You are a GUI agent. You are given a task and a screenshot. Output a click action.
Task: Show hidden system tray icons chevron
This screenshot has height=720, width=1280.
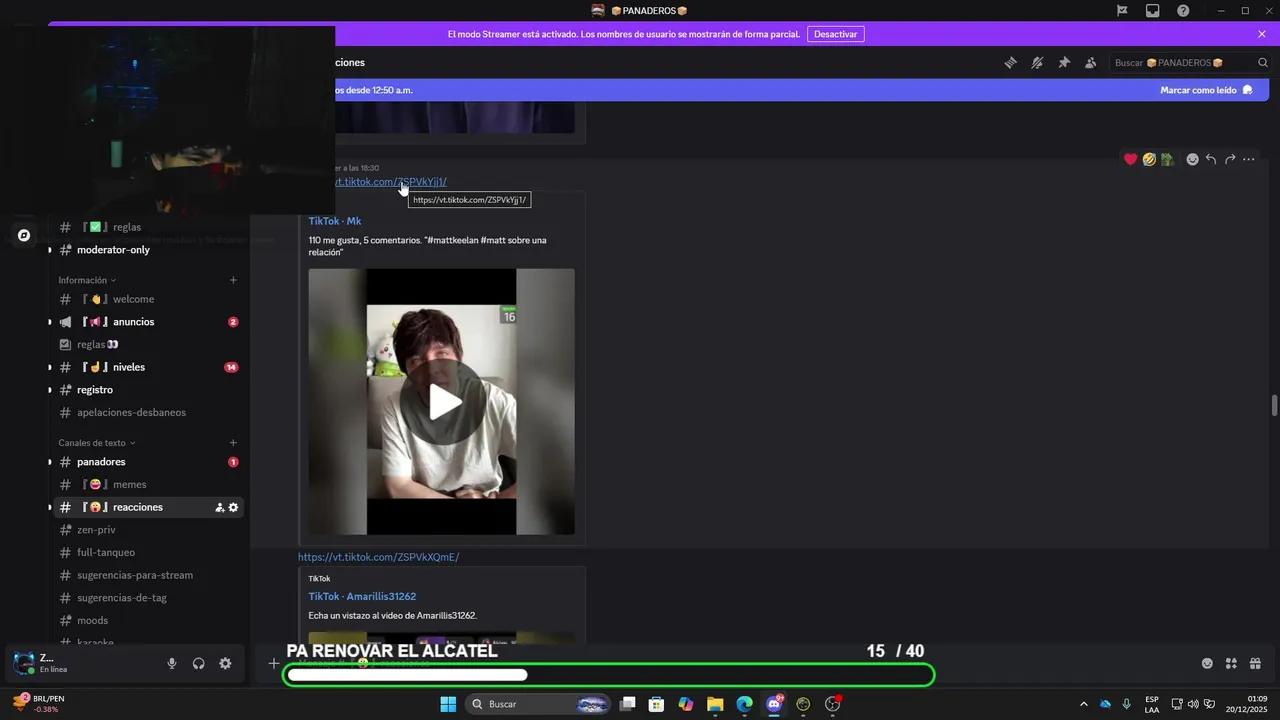click(1083, 704)
